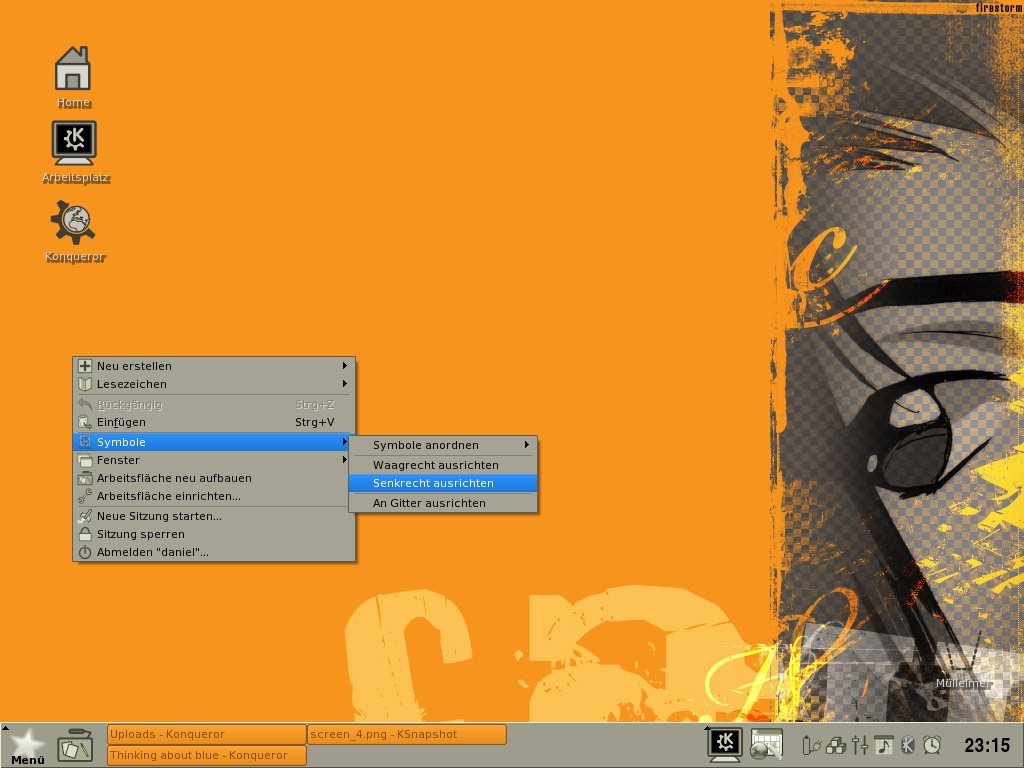
Task: Click the 23:15 panel clock
Action: pos(987,745)
